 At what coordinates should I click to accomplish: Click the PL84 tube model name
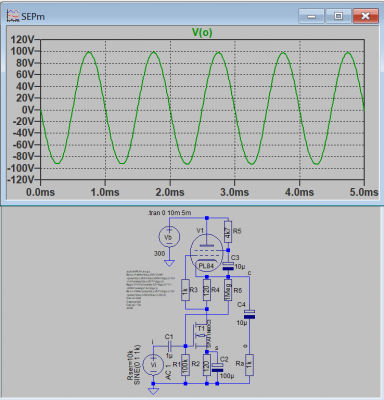(x=206, y=266)
